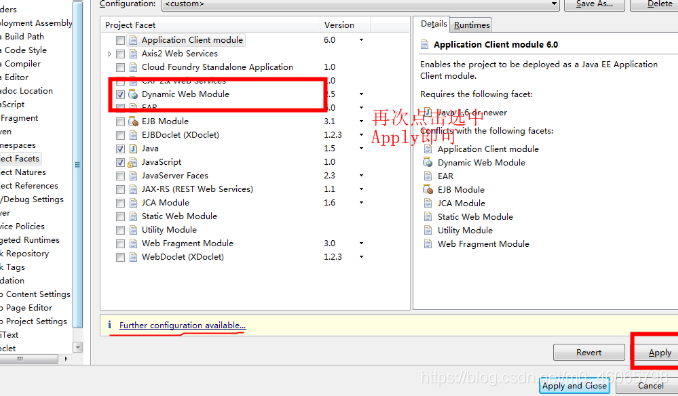The height and width of the screenshot is (396, 678).
Task: Switch to the Runtimes tab
Action: 472,26
